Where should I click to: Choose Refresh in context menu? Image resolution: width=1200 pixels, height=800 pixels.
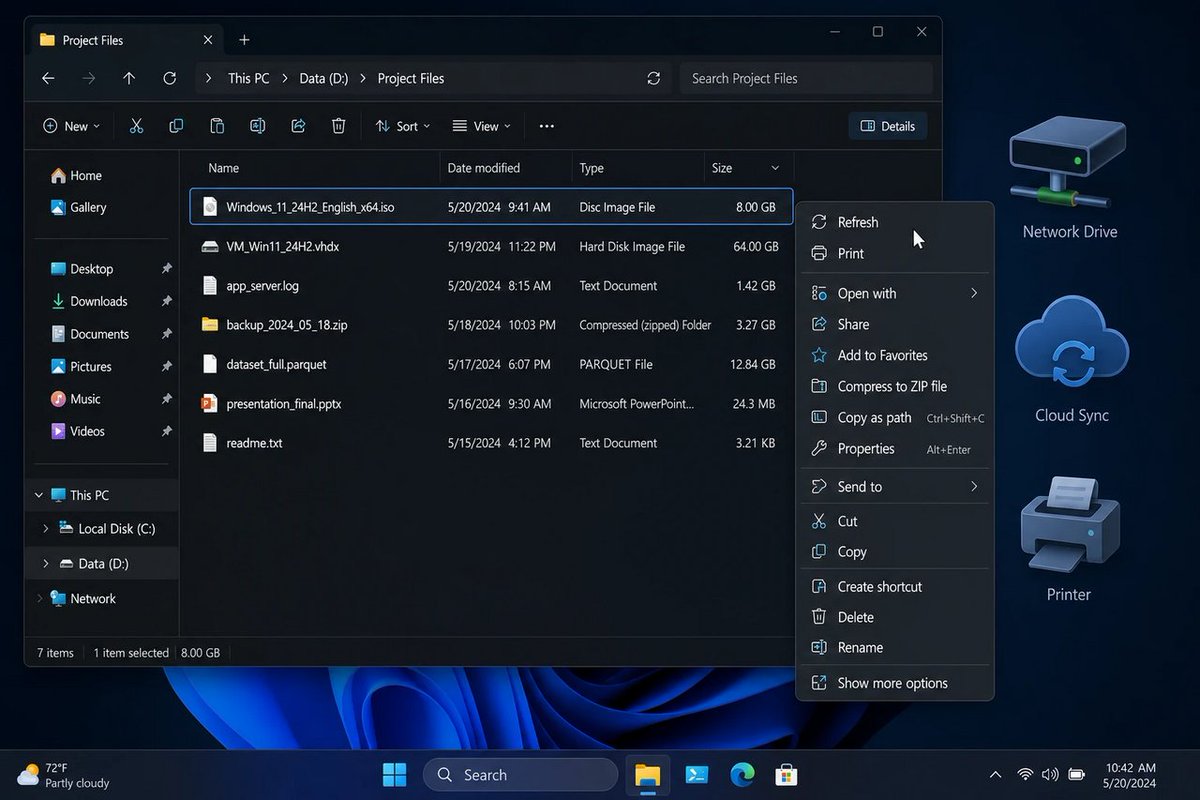coord(895,222)
